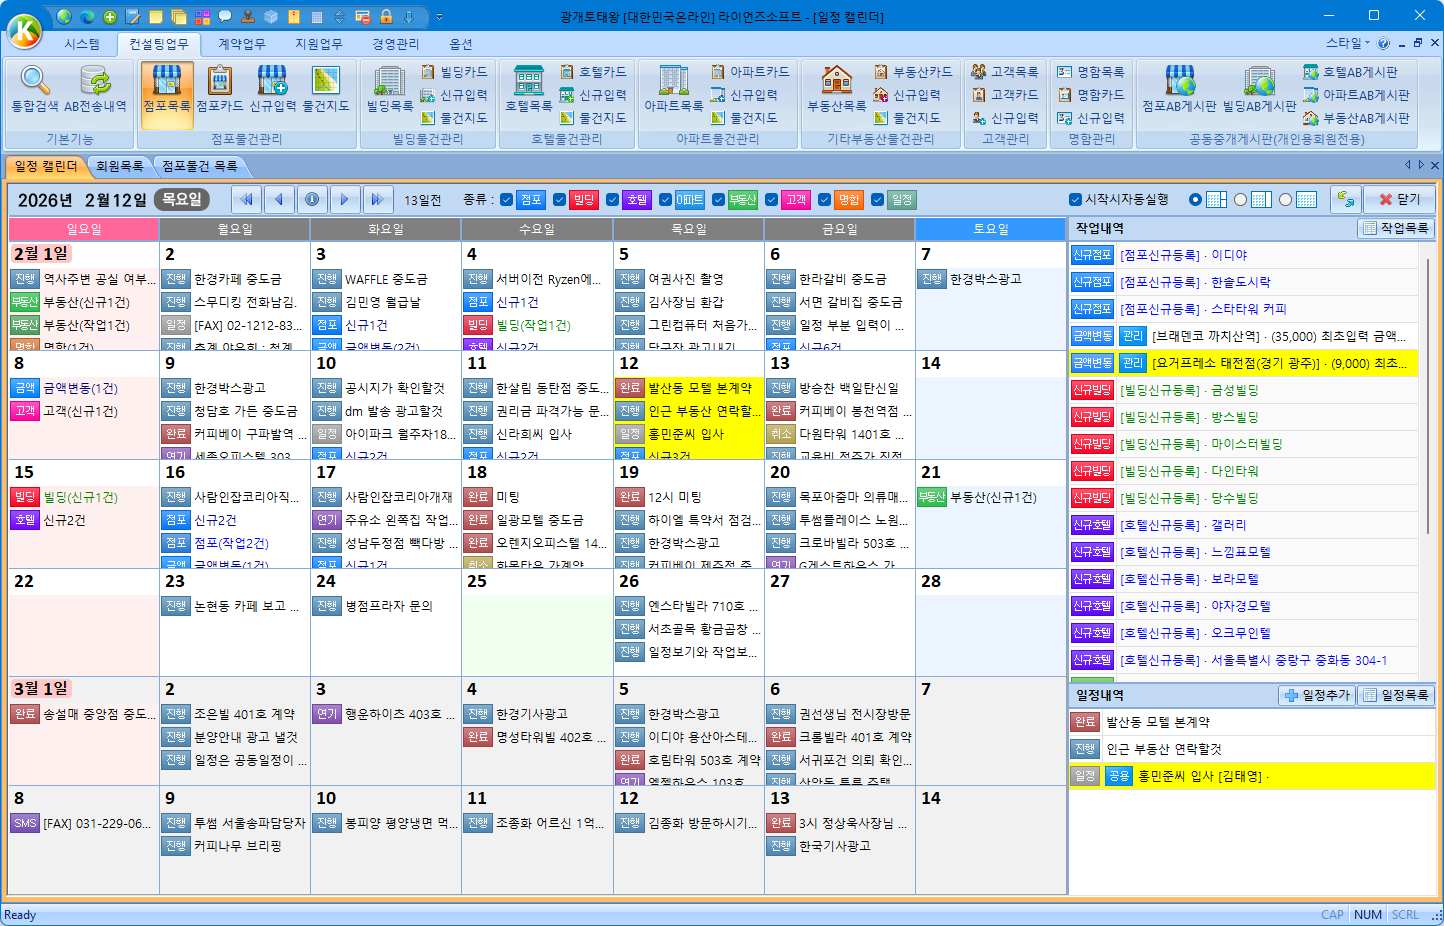Expand the 스타일 style dropdown
The image size is (1444, 926).
click(1347, 43)
